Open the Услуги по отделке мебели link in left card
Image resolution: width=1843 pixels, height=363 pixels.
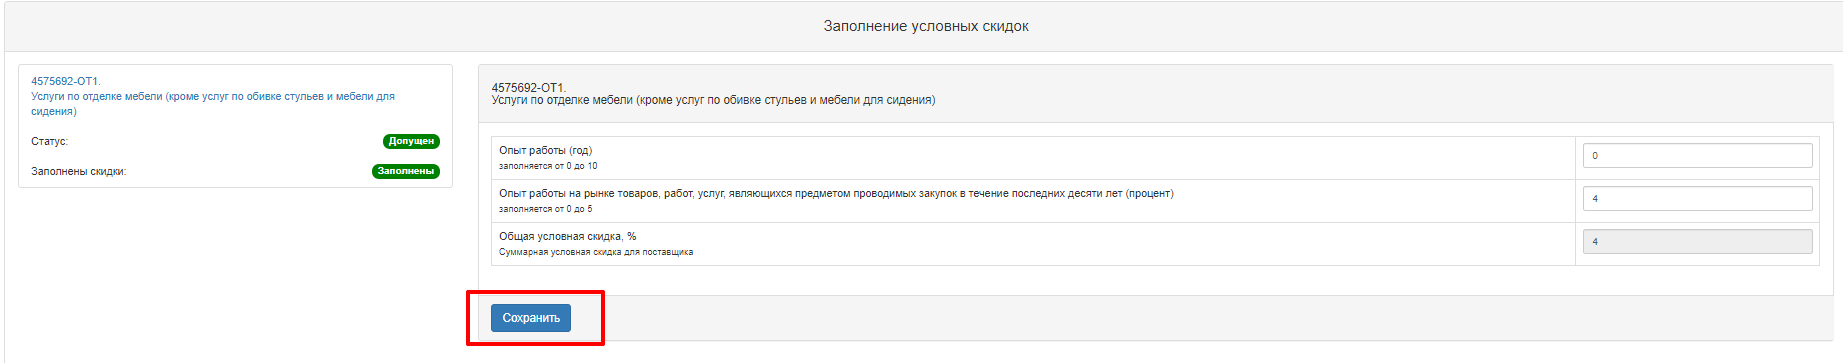[213, 104]
